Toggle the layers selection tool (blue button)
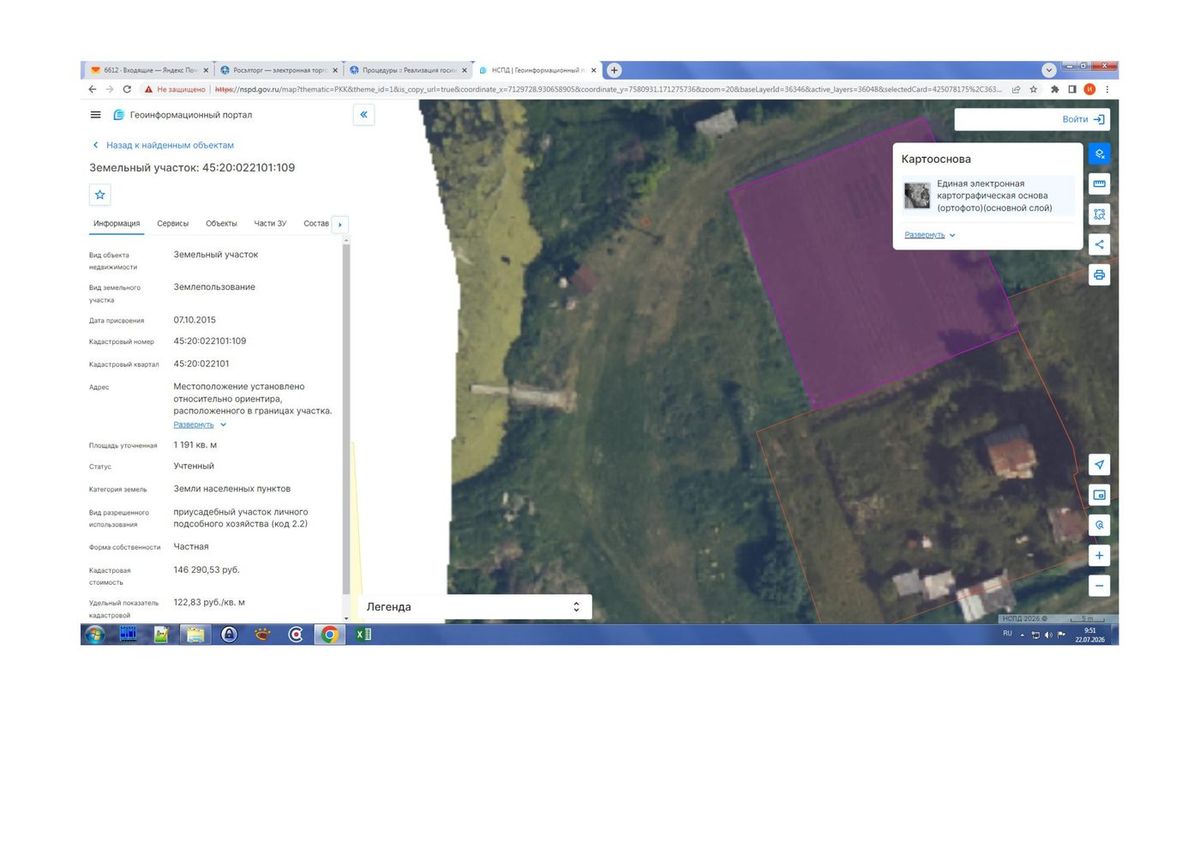The height and width of the screenshot is (849, 1200). pyautogui.click(x=1100, y=154)
